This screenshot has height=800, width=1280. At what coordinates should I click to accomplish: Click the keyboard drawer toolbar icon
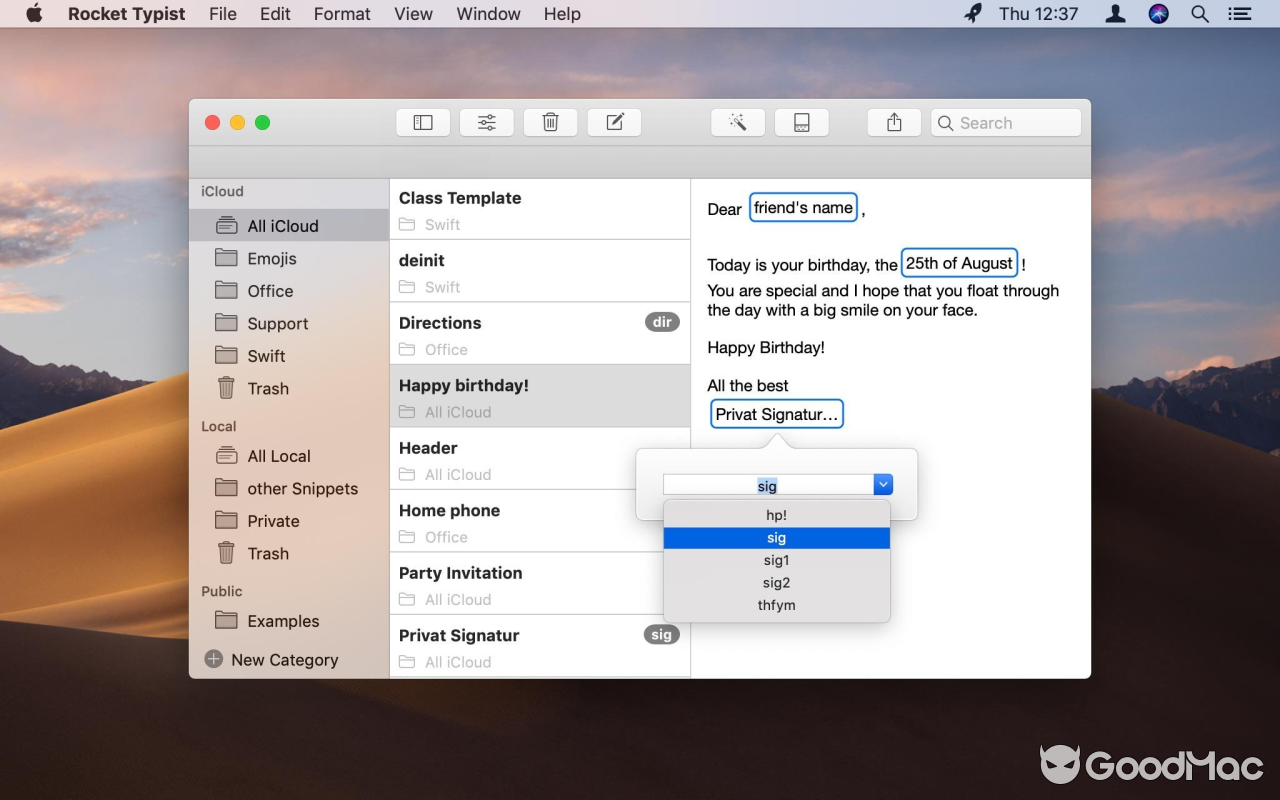tap(802, 121)
